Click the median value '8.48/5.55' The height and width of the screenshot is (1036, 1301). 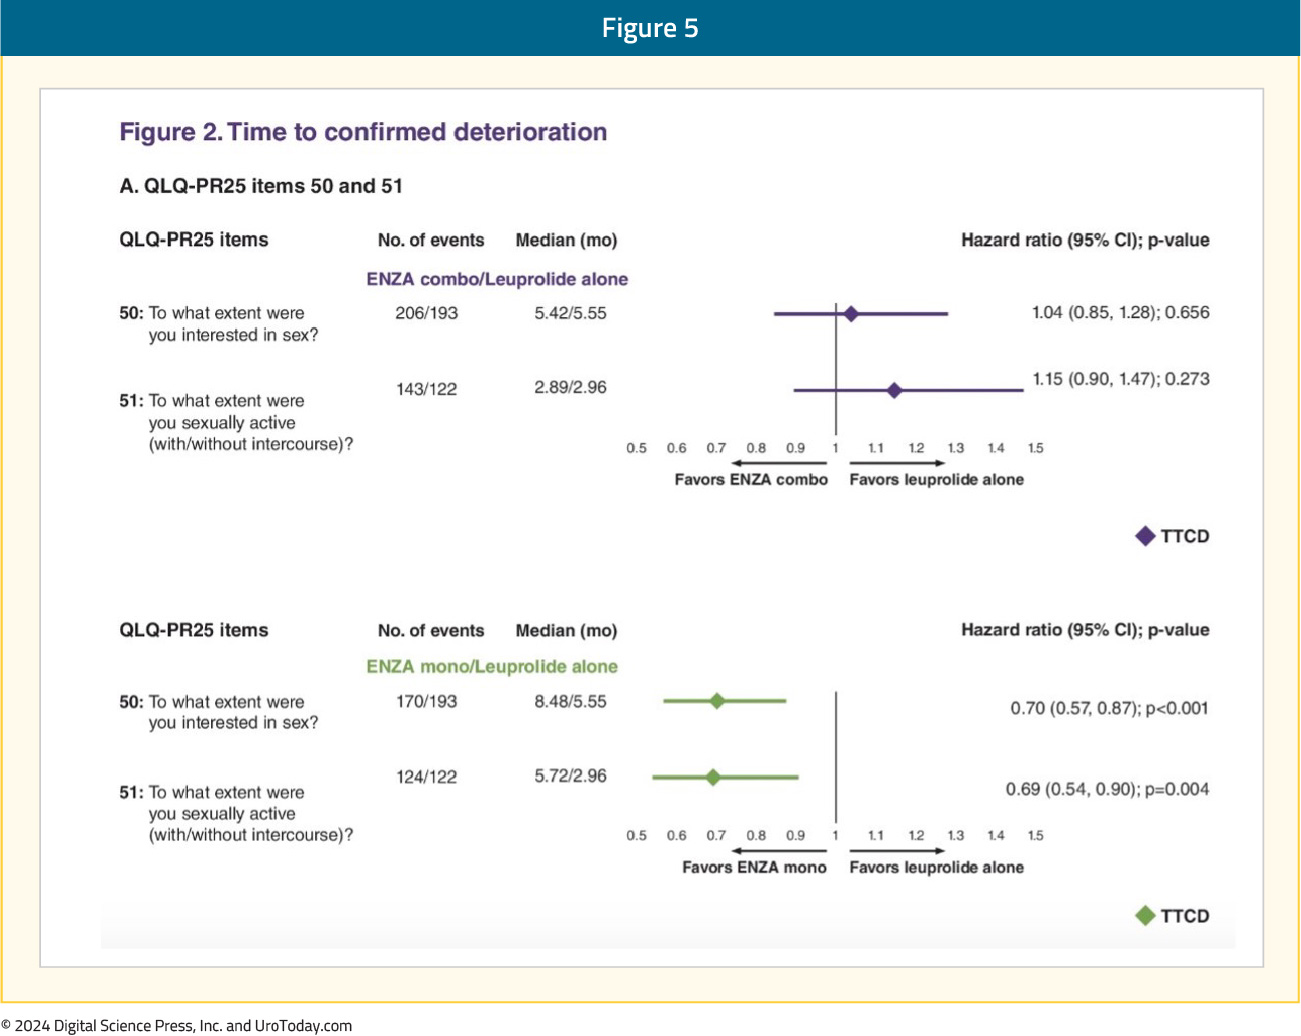pos(570,701)
